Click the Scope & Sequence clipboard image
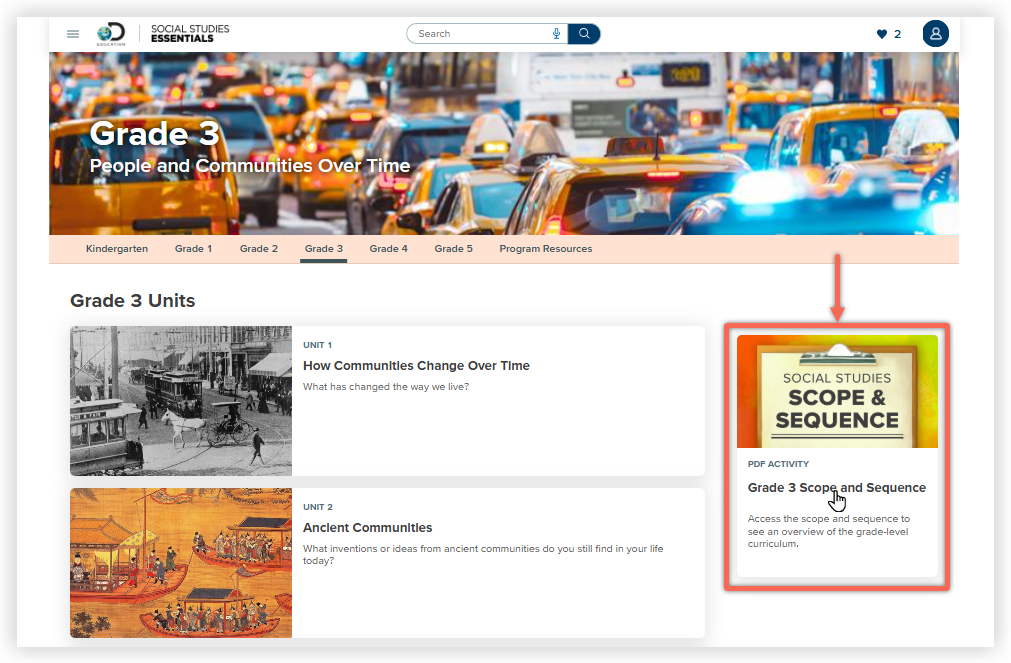The width and height of the screenshot is (1011, 663). tap(837, 391)
